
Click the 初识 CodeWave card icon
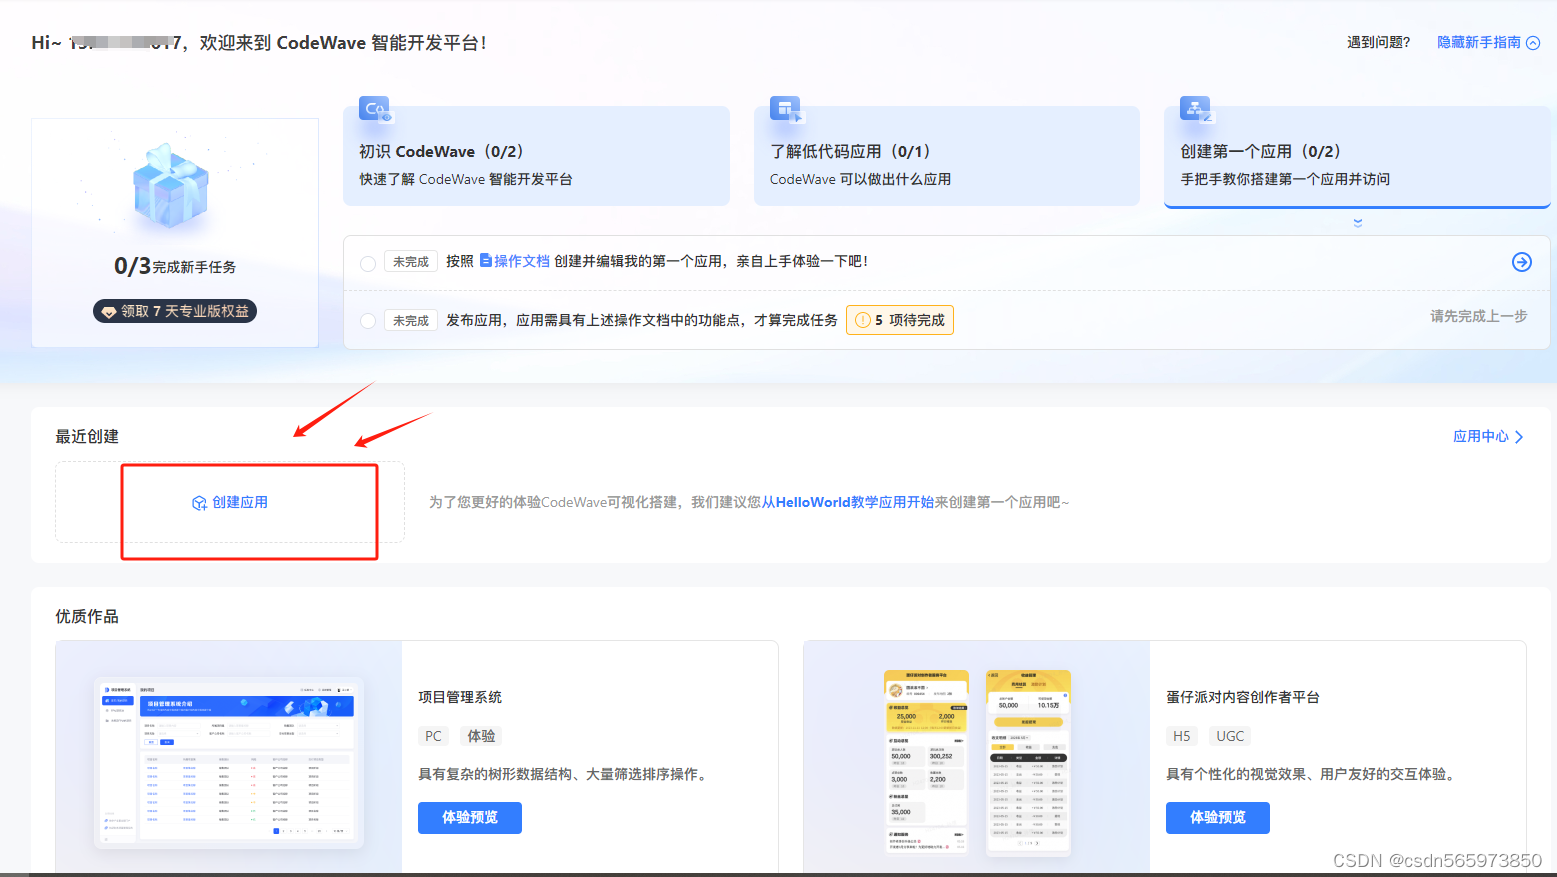pyautogui.click(x=377, y=109)
